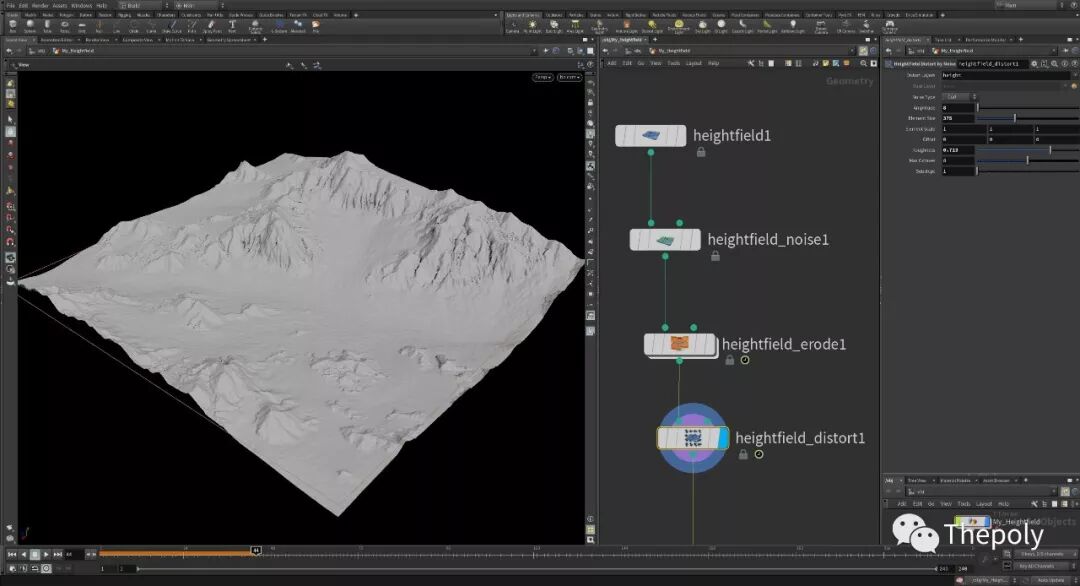
Task: Click the heightfield_erode1 node icon
Action: (680, 344)
